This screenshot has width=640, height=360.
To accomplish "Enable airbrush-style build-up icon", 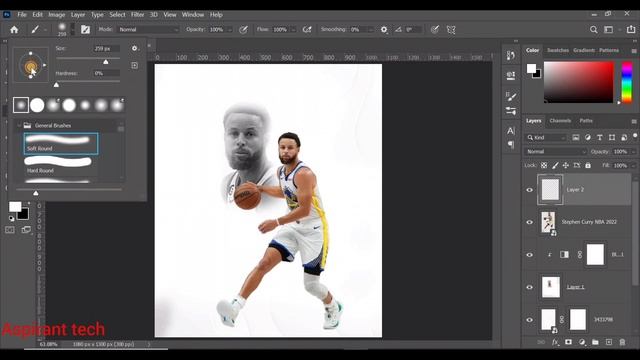I will [x=307, y=29].
